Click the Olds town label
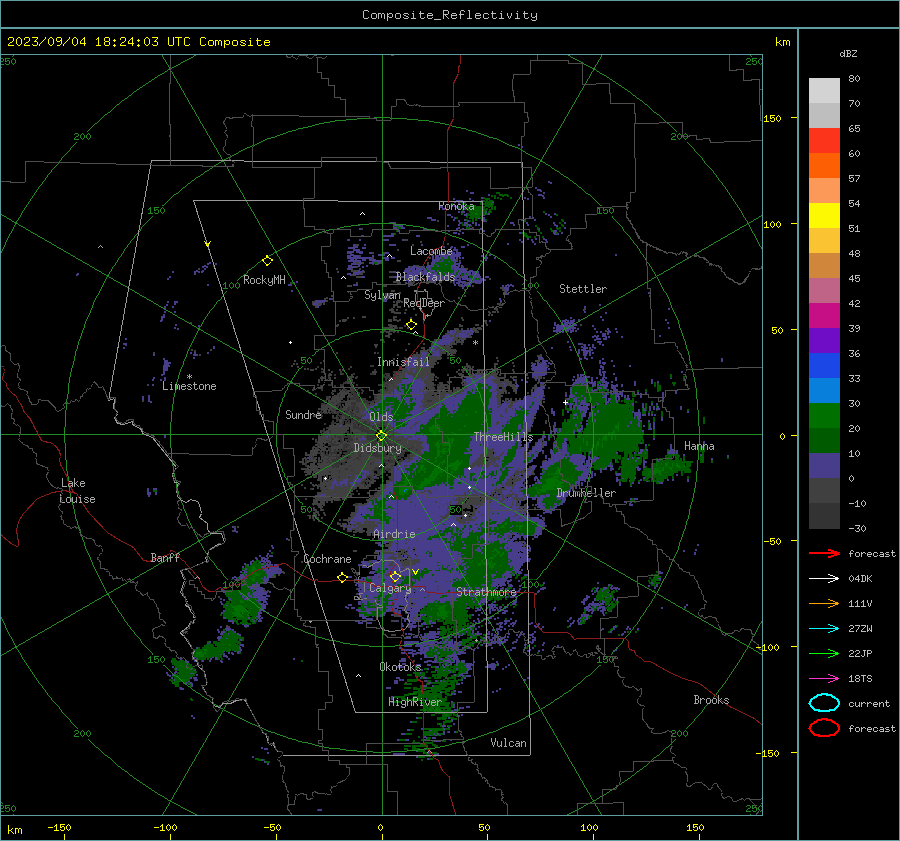The width and height of the screenshot is (900, 841). click(x=381, y=417)
